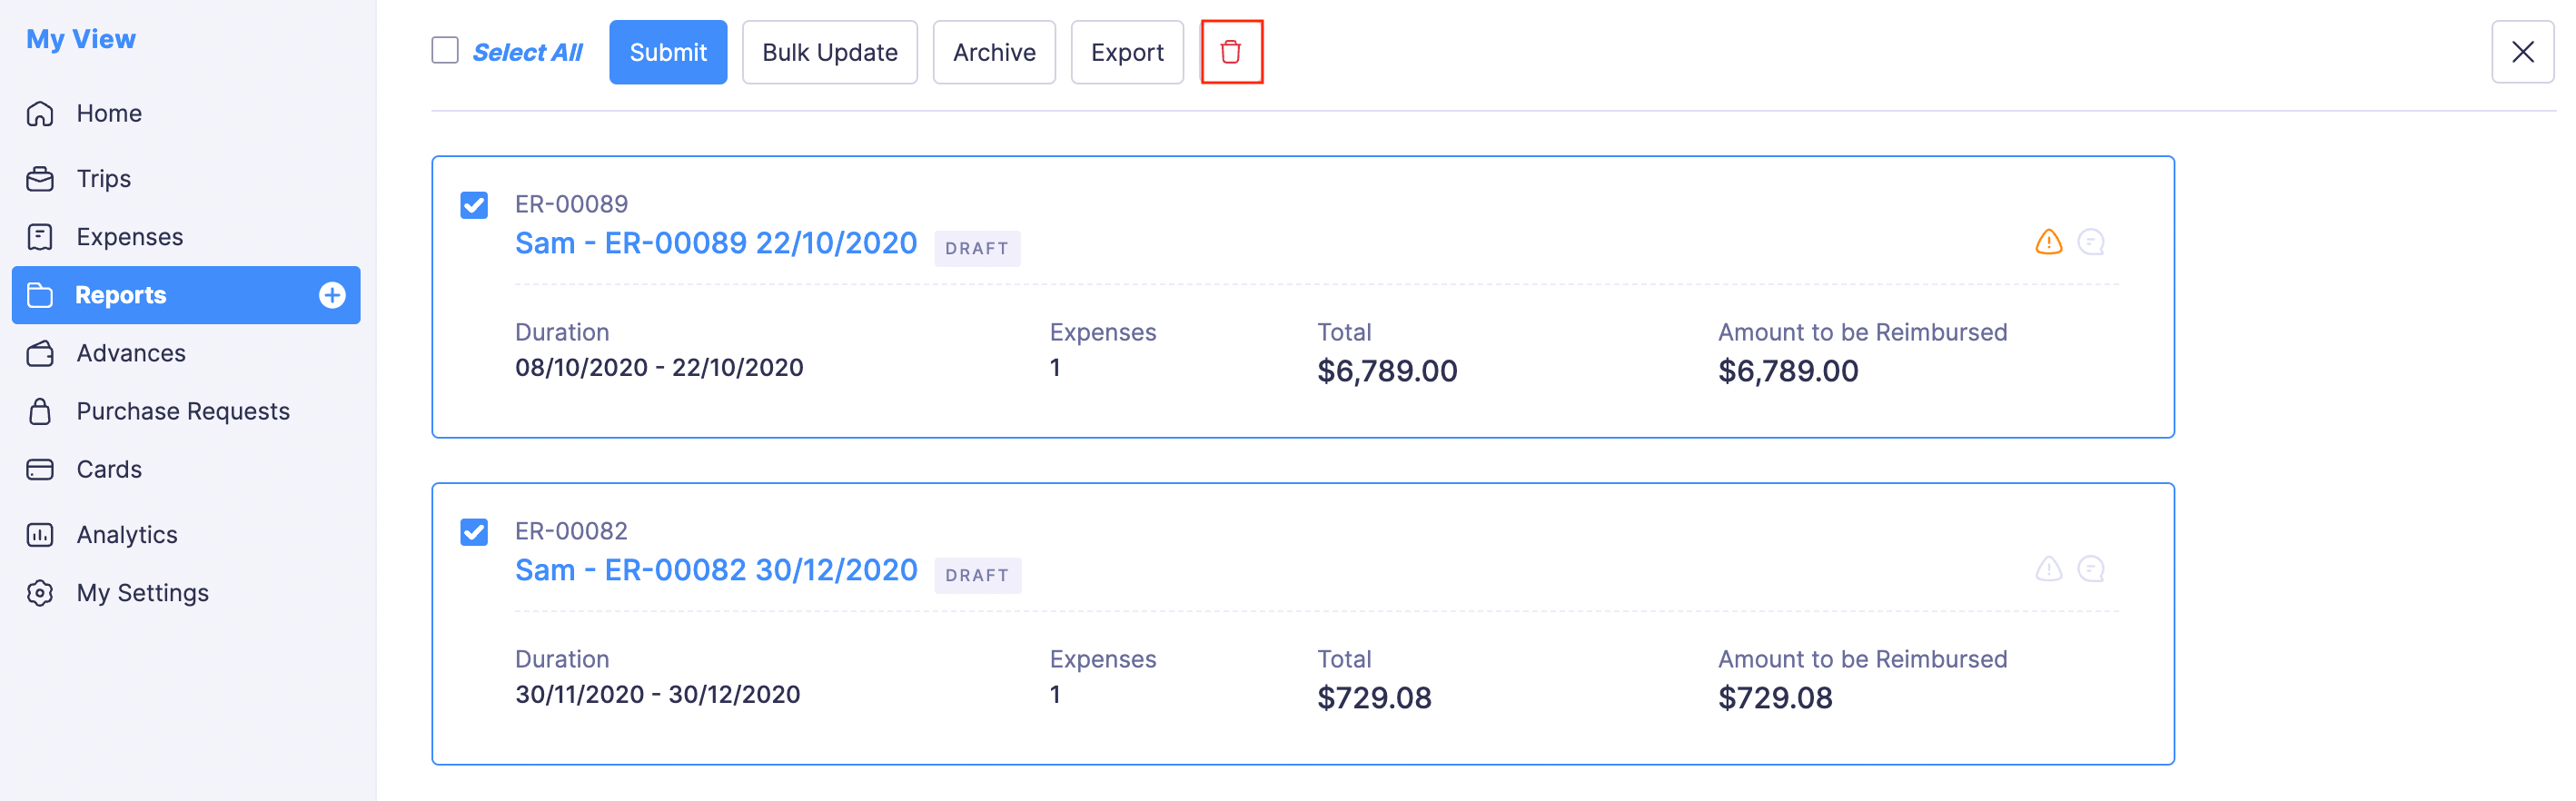The width and height of the screenshot is (2576, 801).
Task: Navigate to Expenses in the sidebar
Action: [x=129, y=237]
